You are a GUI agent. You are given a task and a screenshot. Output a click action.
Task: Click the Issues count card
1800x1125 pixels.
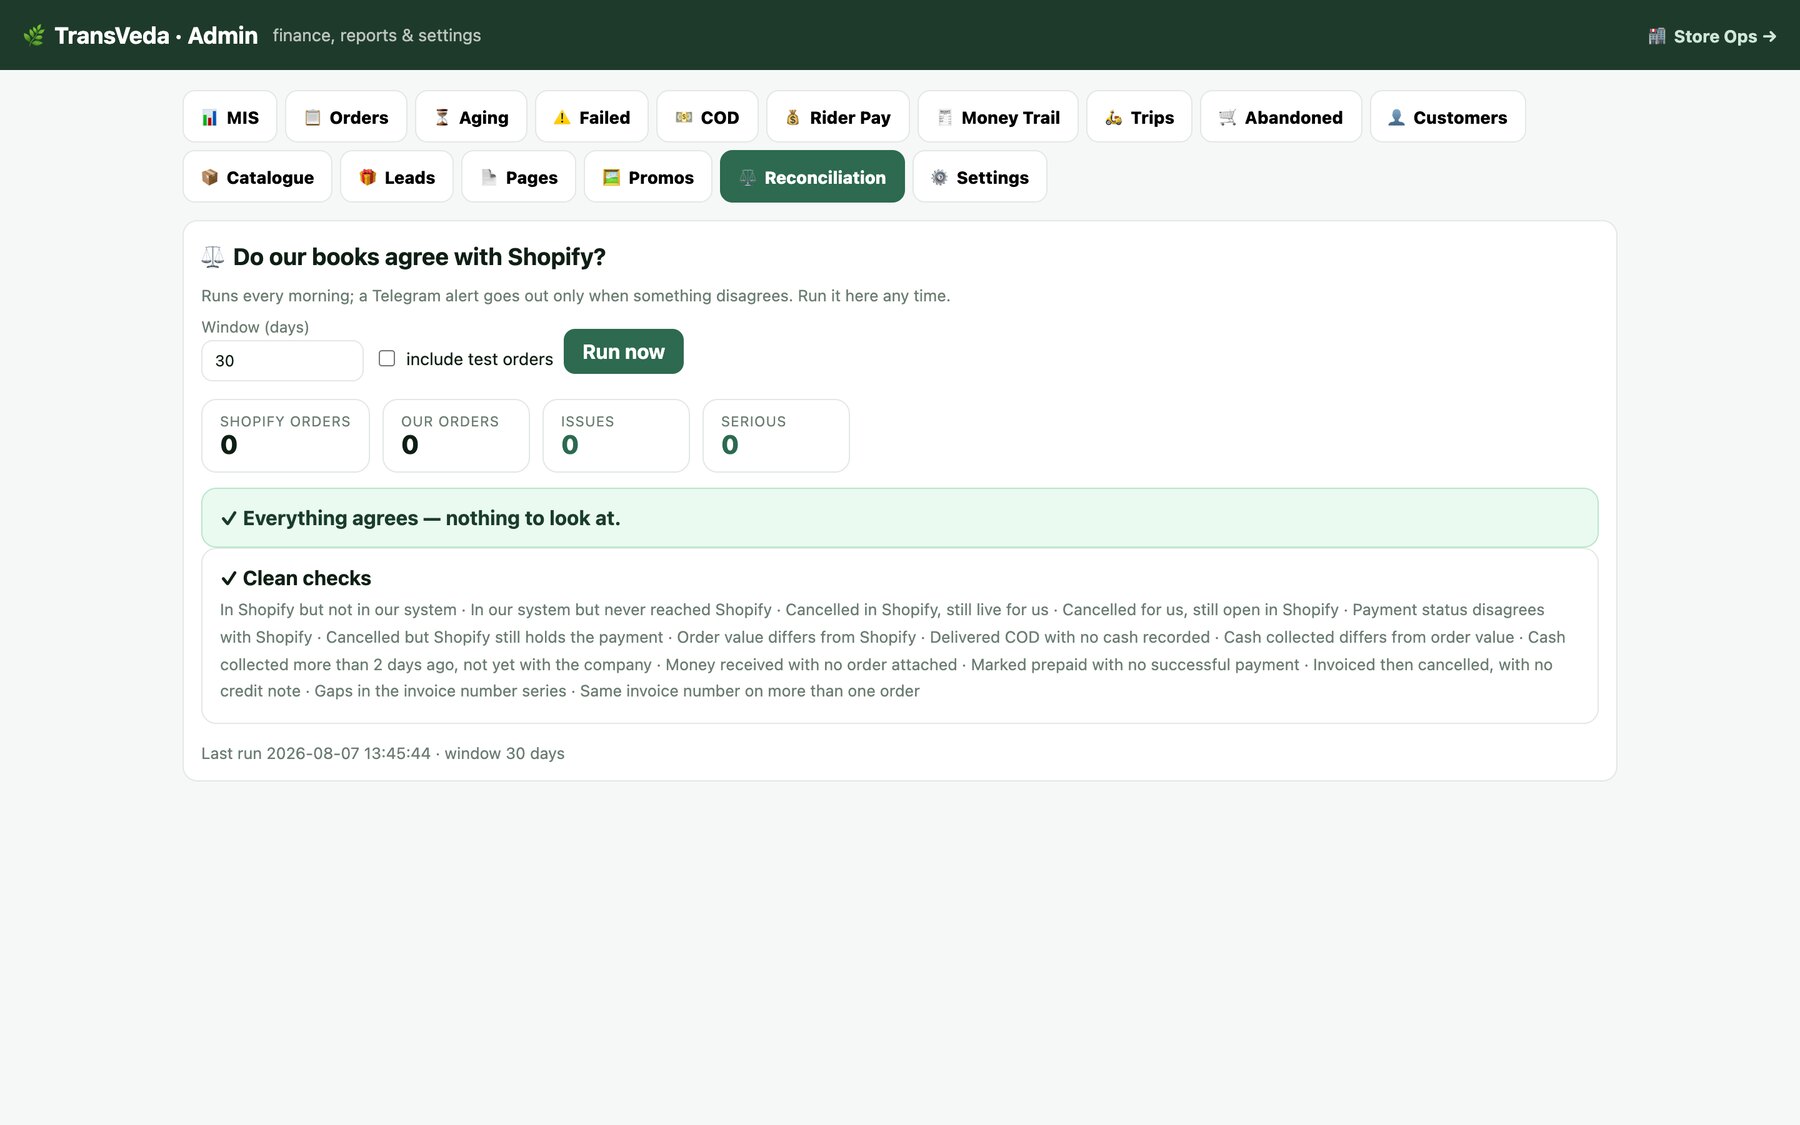(x=616, y=436)
